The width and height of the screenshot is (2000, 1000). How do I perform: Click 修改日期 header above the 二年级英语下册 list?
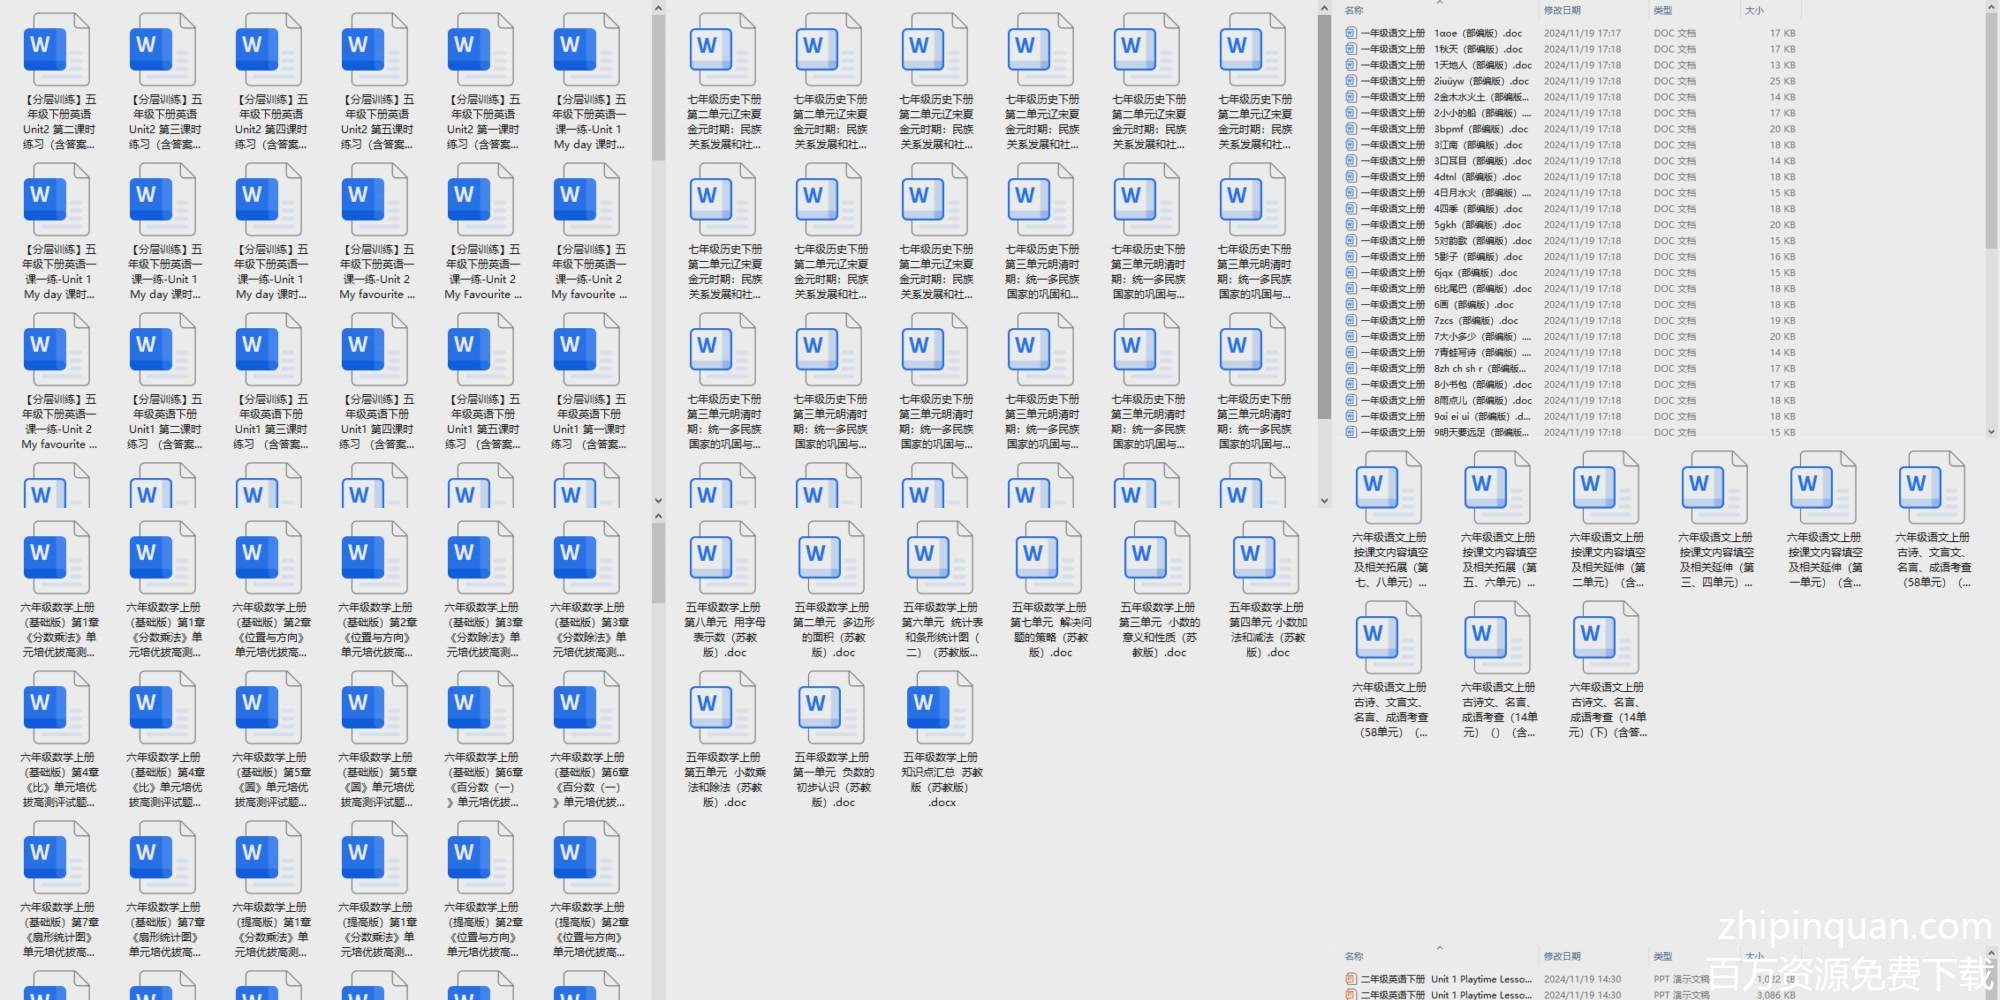point(1562,957)
